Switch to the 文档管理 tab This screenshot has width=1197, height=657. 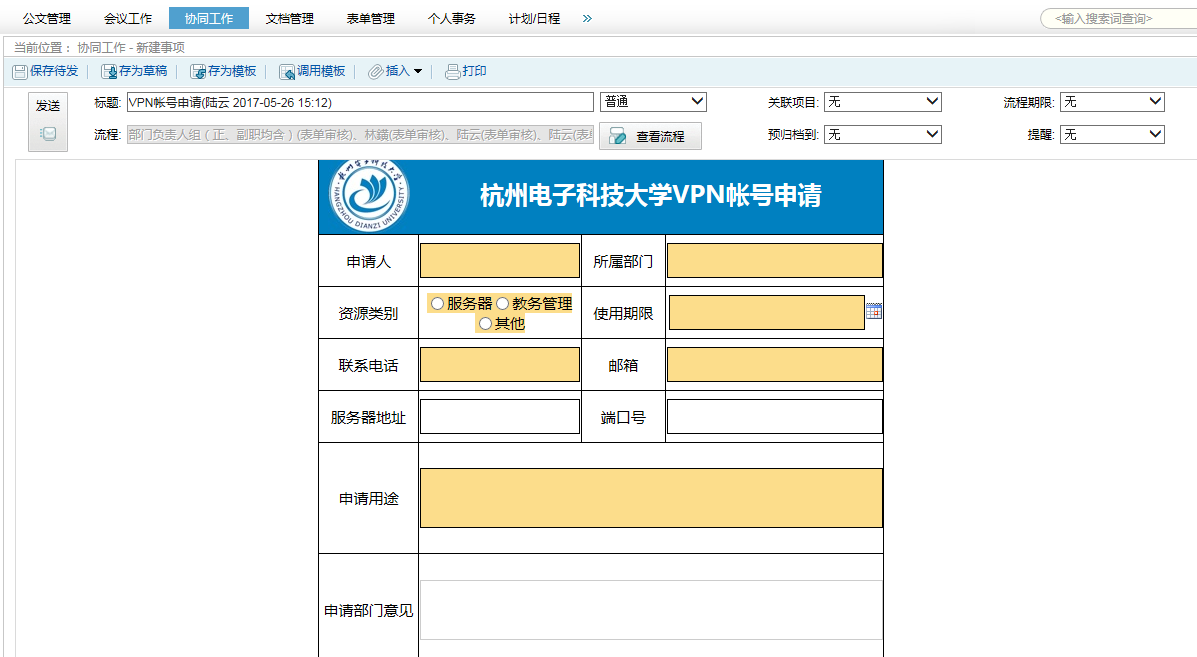(290, 18)
